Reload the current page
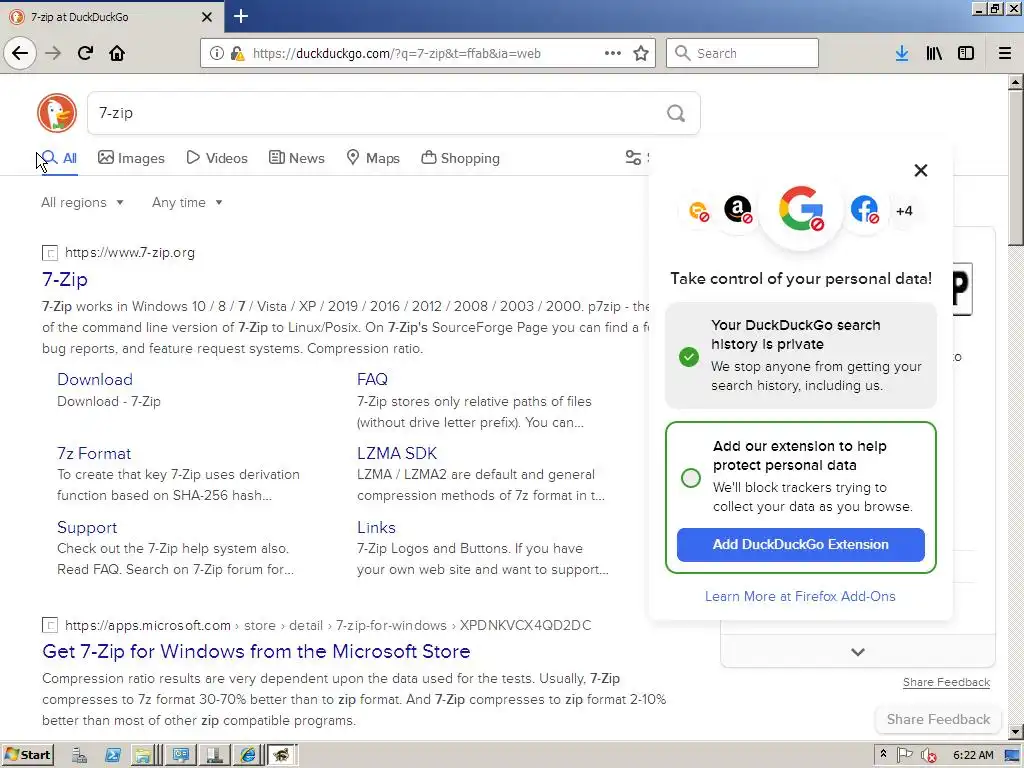The width and height of the screenshot is (1024, 768). point(85,53)
